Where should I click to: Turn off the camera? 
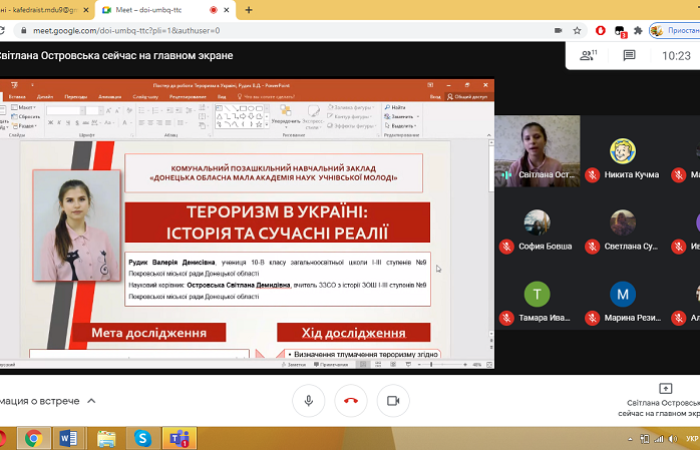tap(393, 400)
